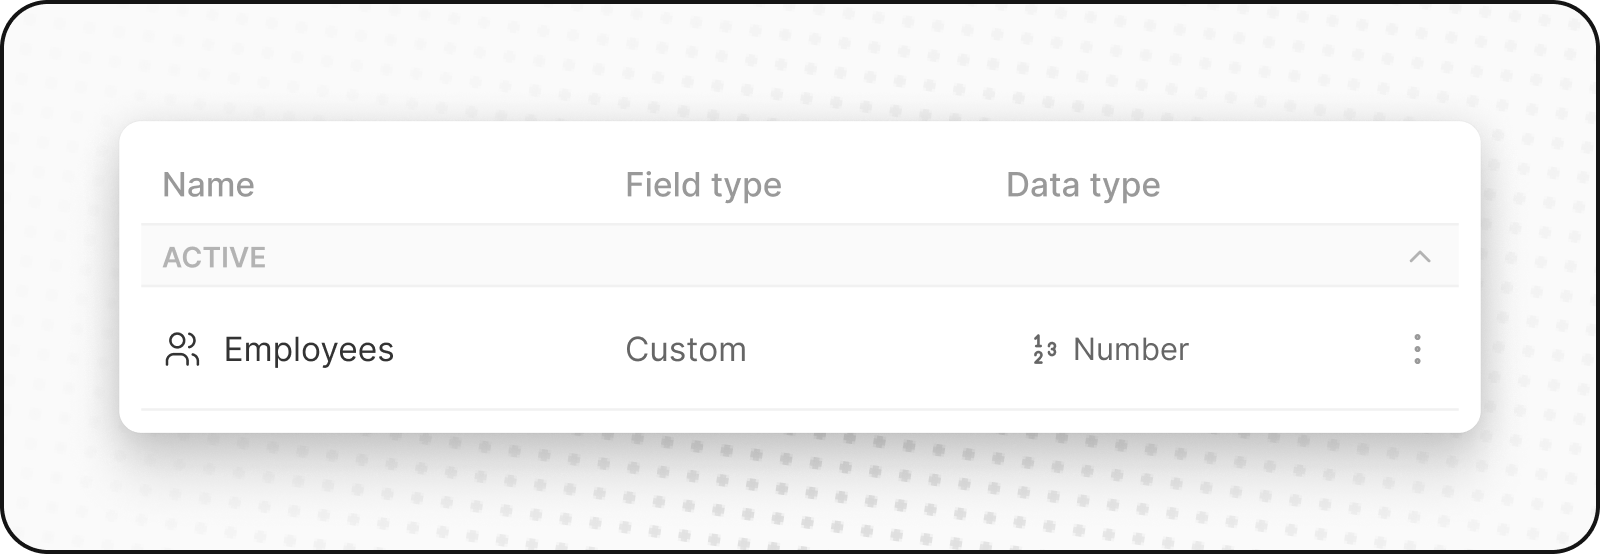Click row space between Number and three-dot menu

tap(1300, 350)
